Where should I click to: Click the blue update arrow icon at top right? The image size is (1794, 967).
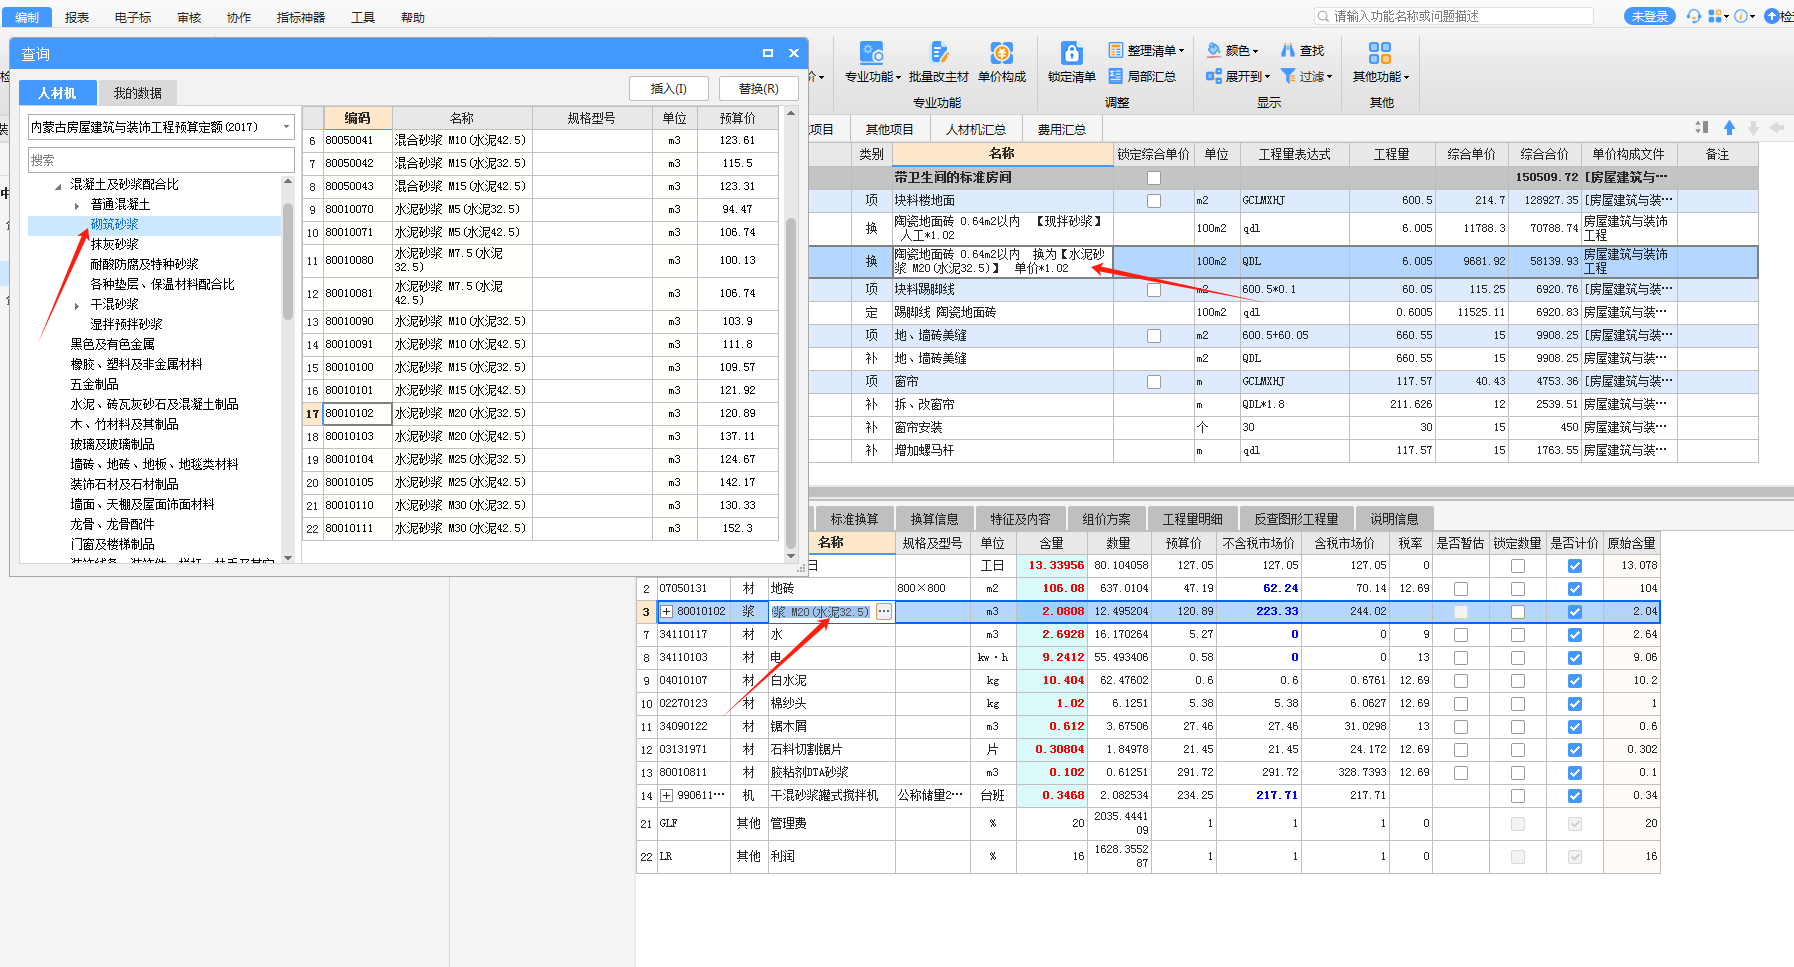[1771, 16]
